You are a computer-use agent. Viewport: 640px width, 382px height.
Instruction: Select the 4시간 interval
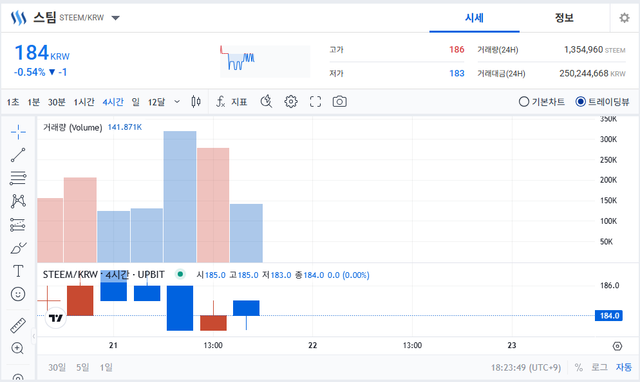(113, 102)
